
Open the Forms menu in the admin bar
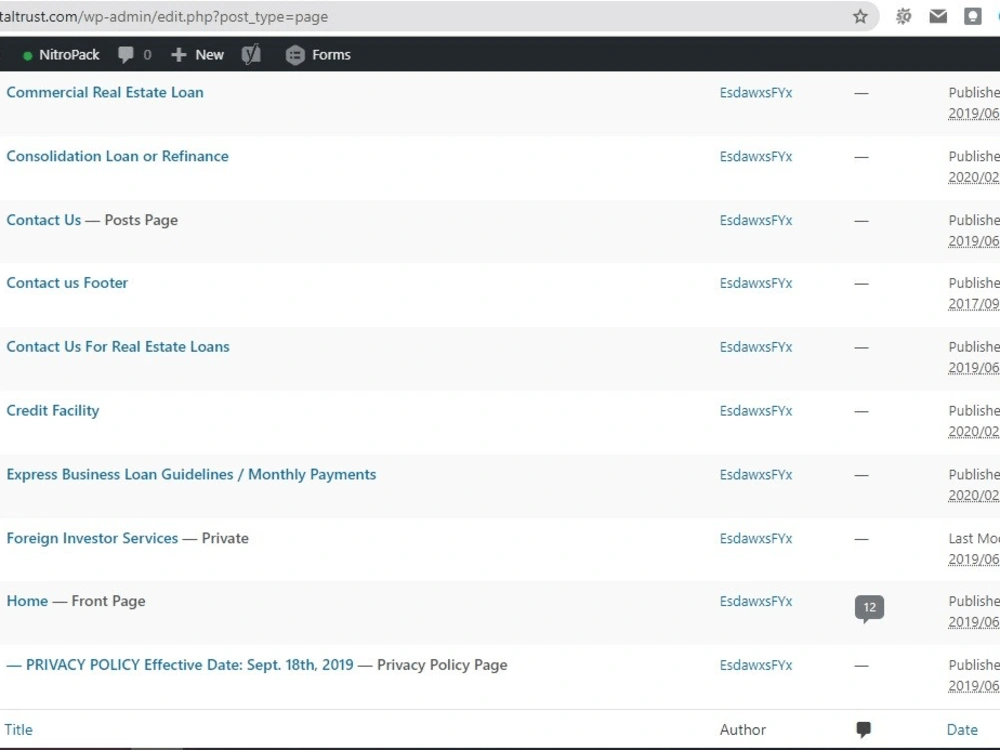click(318, 55)
